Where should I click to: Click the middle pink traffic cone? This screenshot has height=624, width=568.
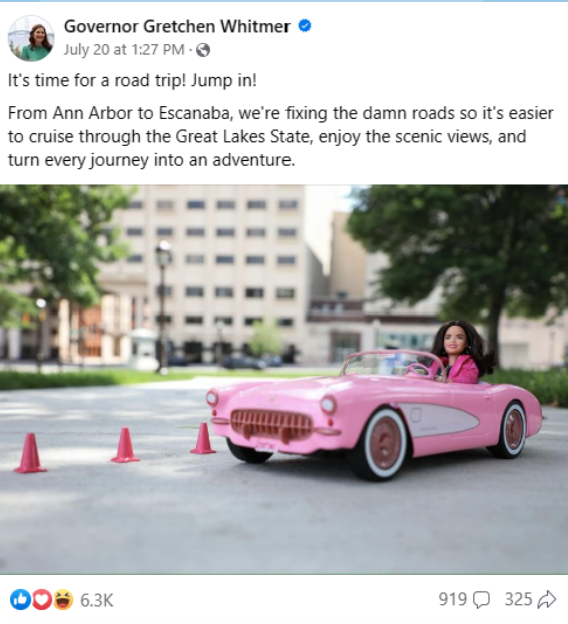[125, 445]
